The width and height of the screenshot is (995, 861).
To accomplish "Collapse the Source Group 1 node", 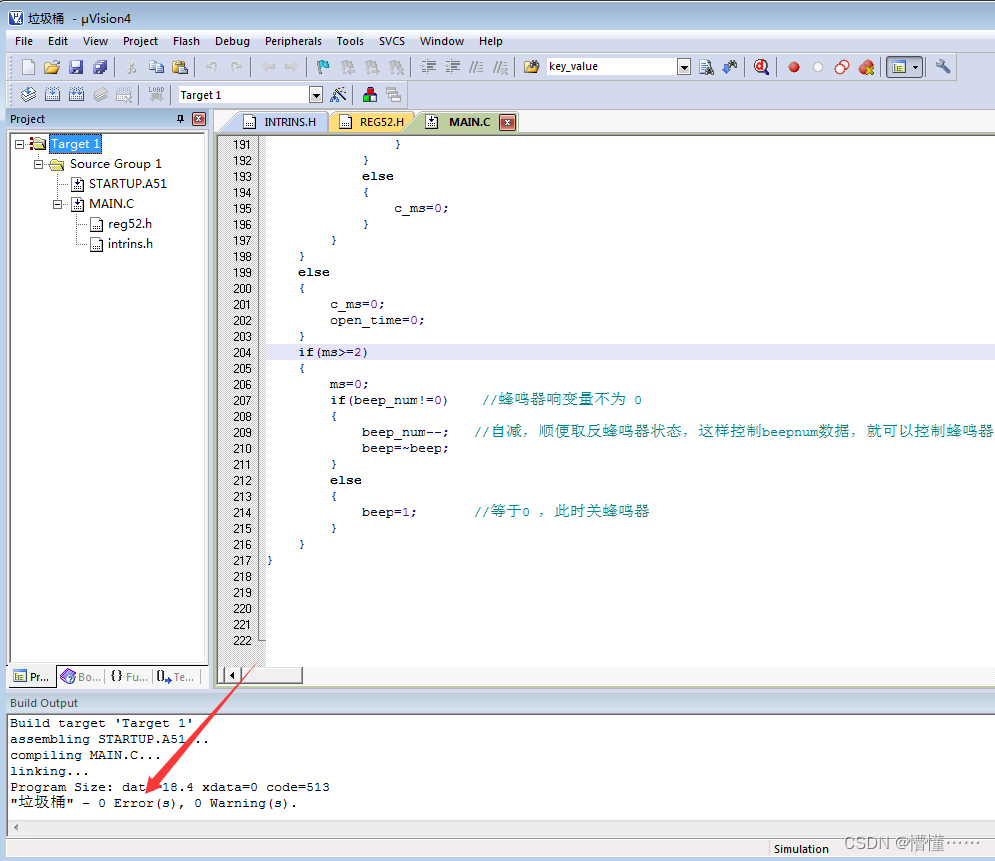I will (x=38, y=164).
